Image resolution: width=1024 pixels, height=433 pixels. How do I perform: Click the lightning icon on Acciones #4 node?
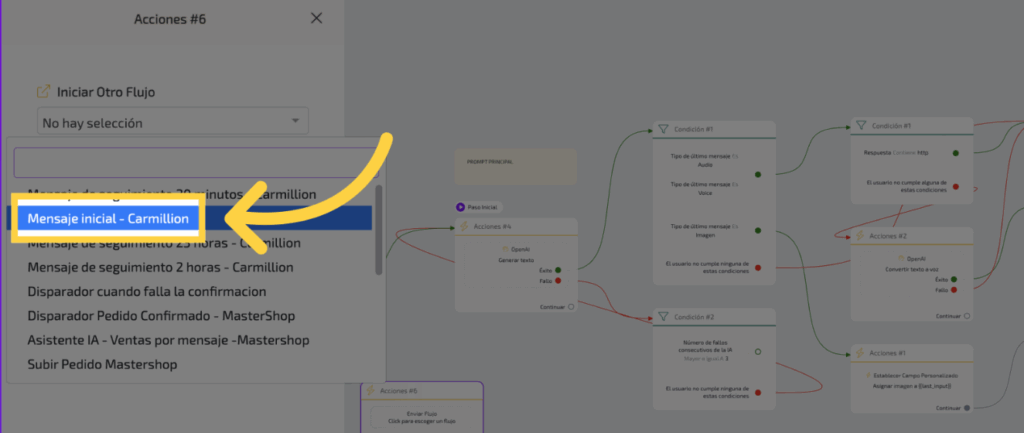(464, 227)
